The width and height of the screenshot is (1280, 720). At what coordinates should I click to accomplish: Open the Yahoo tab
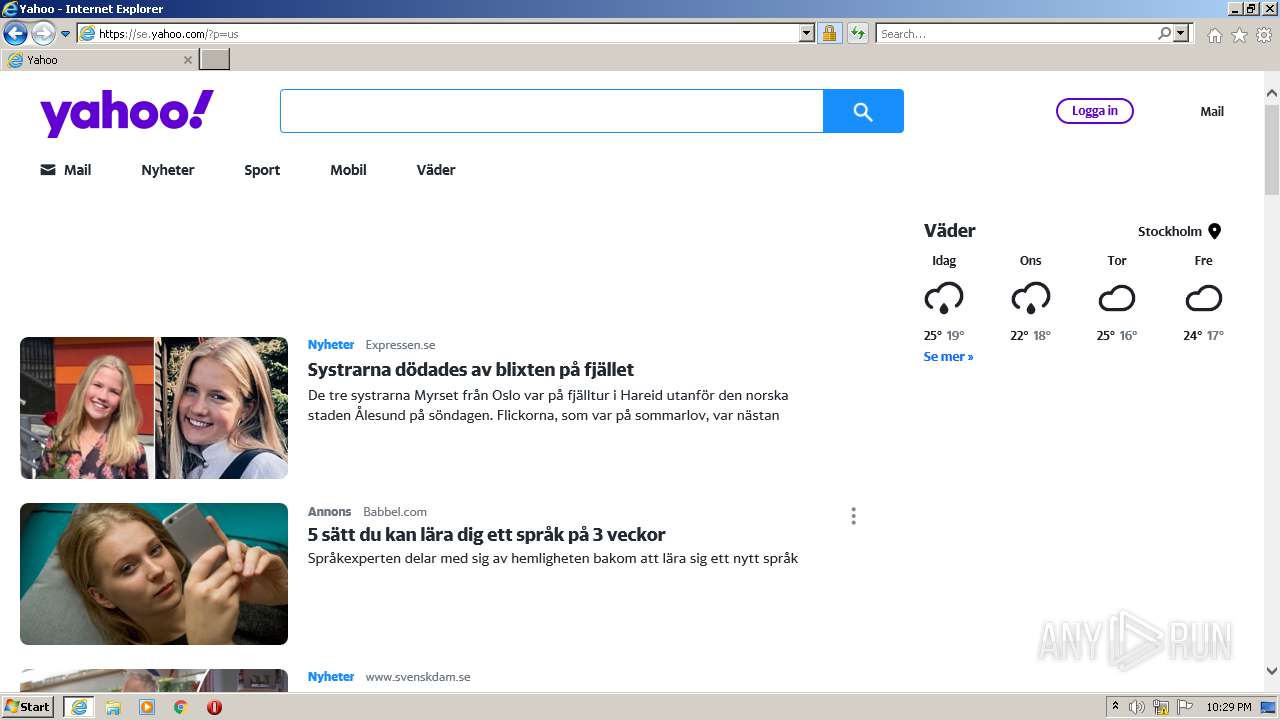[98, 60]
